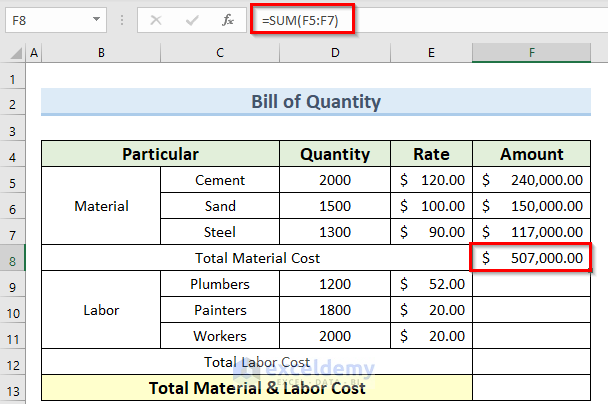Viewport: 608px width, 404px height.
Task: Select the merged Material cell
Action: [101, 206]
